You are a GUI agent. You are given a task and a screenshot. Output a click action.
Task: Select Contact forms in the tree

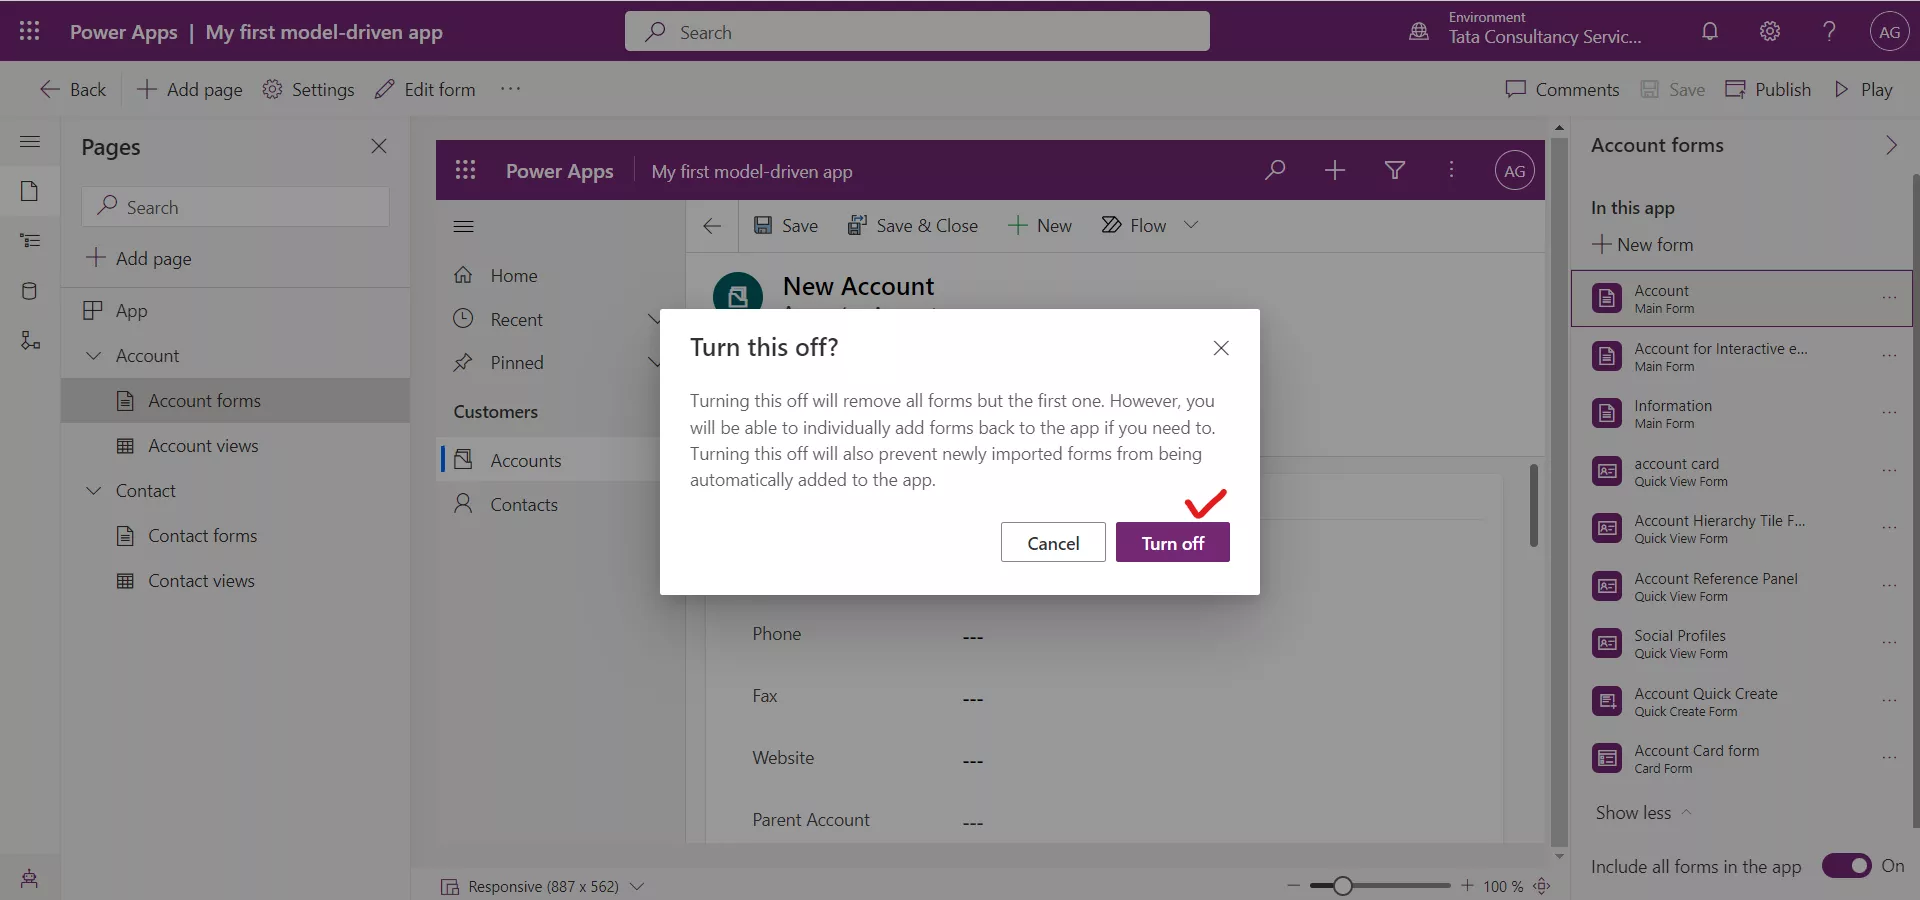[x=235, y=536]
